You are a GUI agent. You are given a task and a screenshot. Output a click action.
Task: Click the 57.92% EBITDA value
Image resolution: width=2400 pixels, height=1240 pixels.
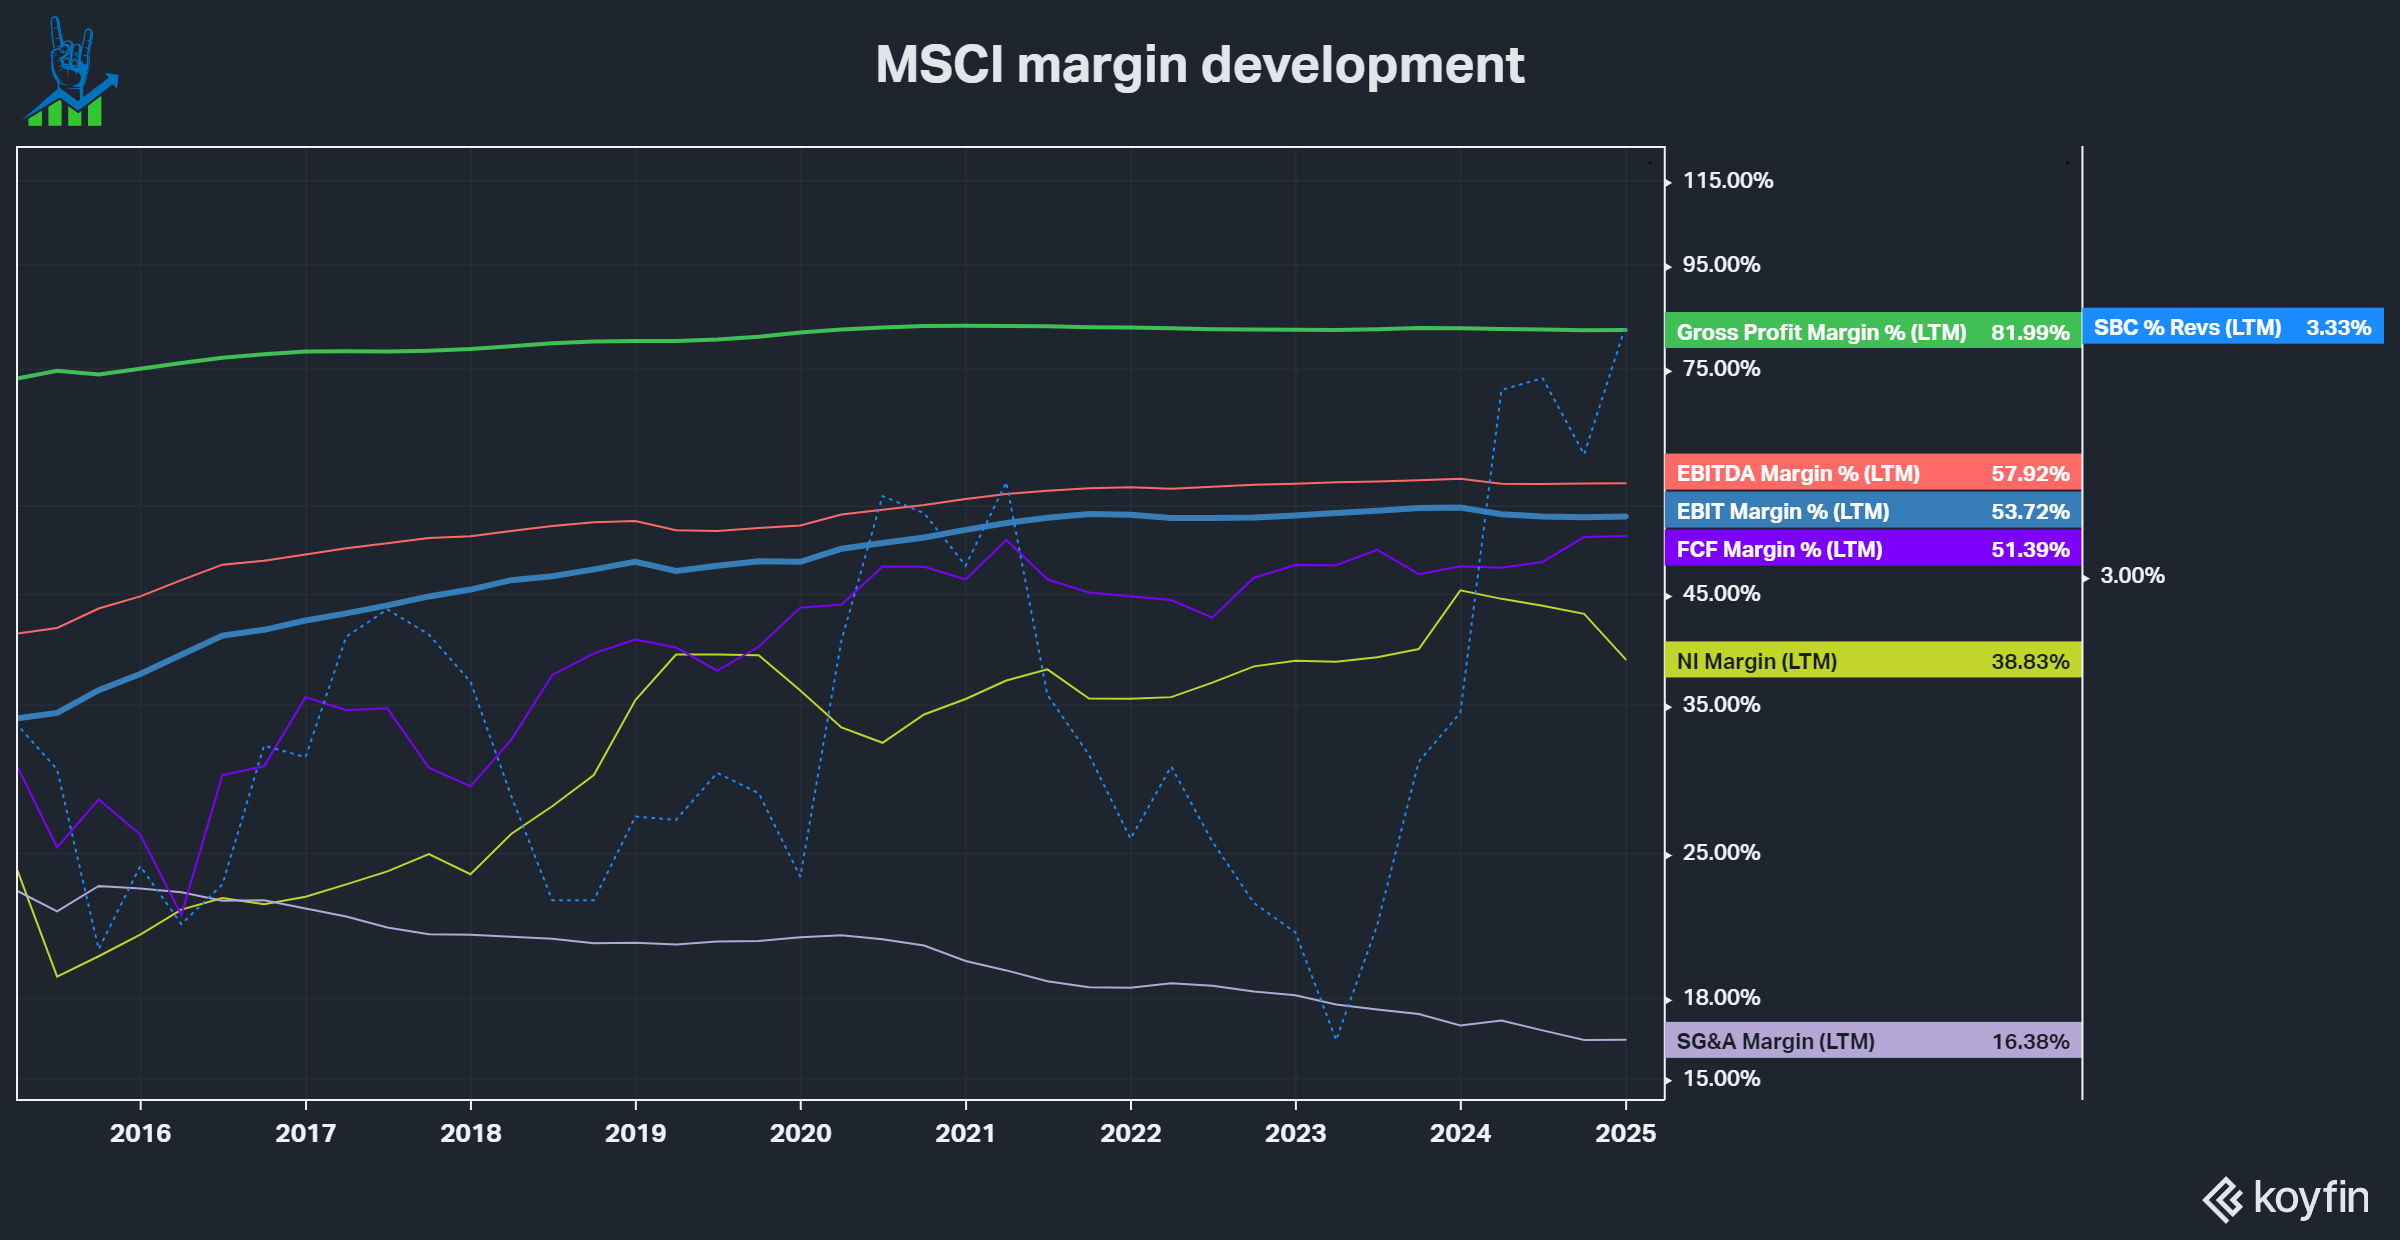click(x=2030, y=473)
